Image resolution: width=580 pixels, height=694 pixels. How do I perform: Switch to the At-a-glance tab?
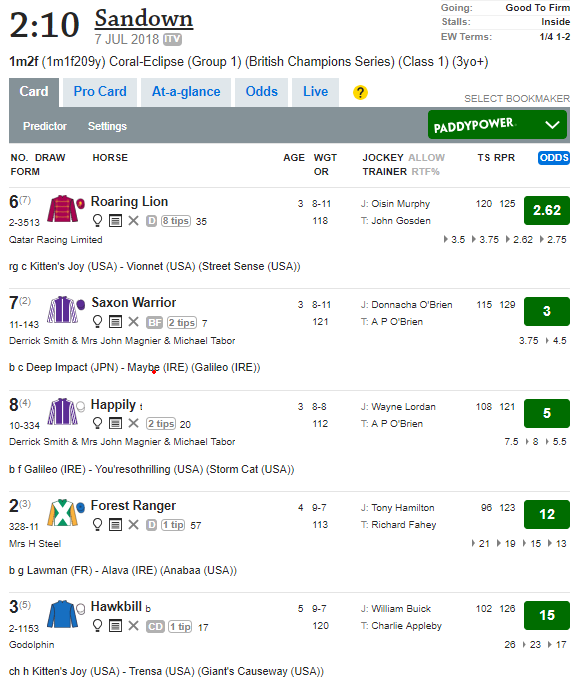tap(186, 92)
